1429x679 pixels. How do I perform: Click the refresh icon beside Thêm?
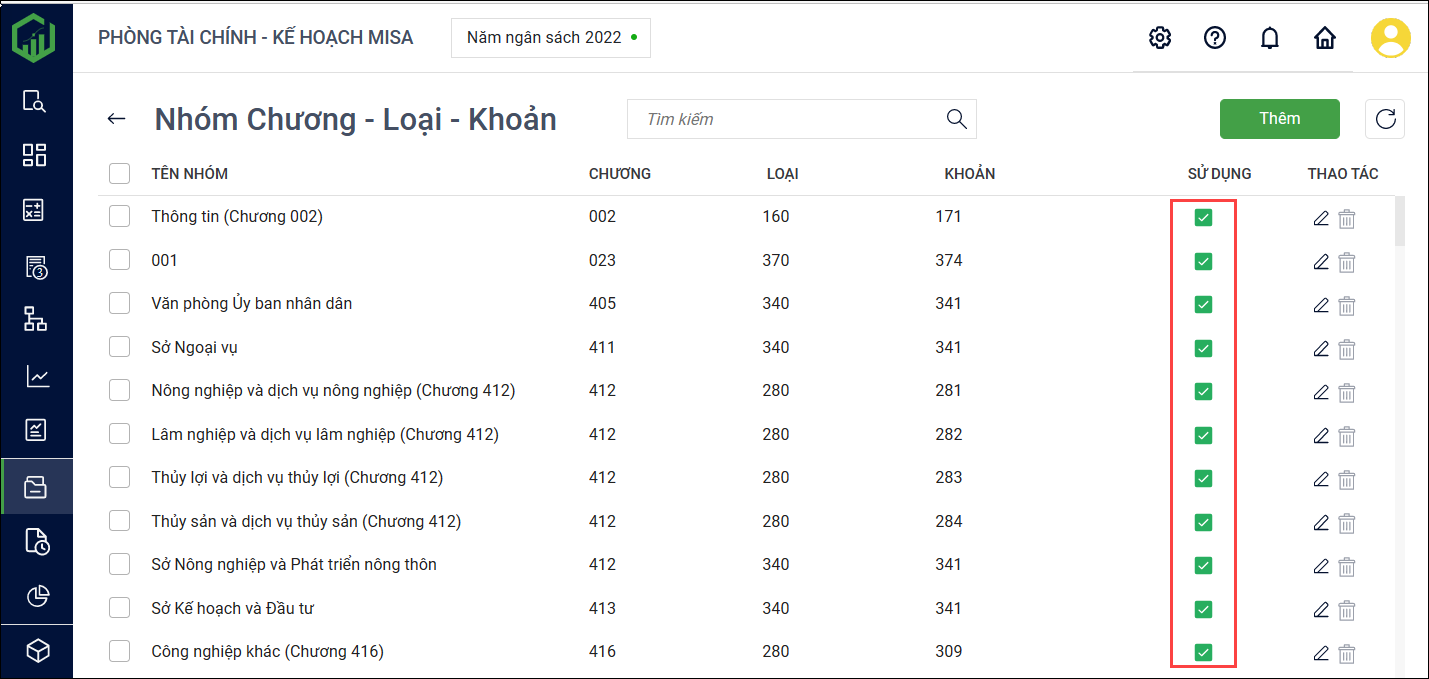click(1385, 119)
